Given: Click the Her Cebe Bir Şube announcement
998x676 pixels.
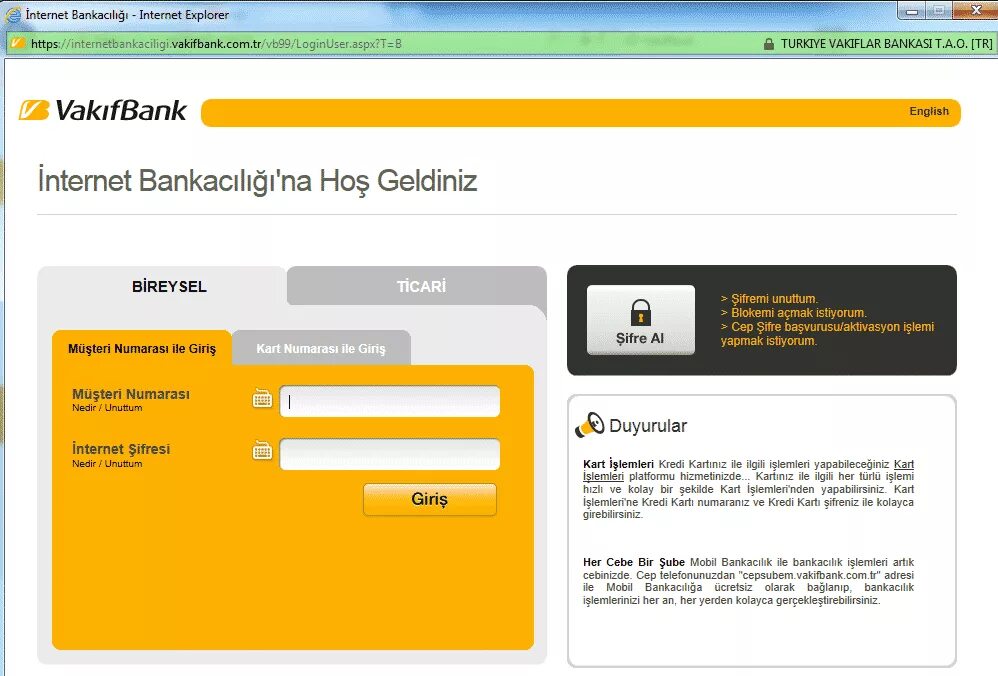Looking at the screenshot, I should point(748,581).
